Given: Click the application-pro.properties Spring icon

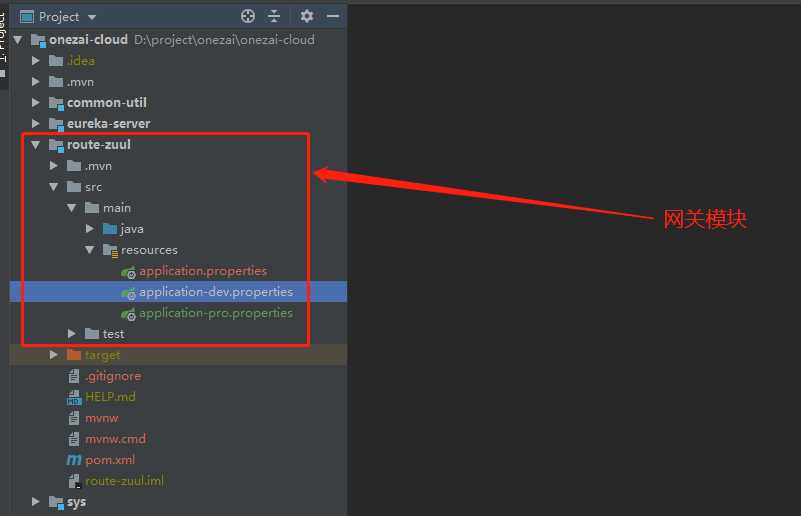Looking at the screenshot, I should click(x=128, y=314).
